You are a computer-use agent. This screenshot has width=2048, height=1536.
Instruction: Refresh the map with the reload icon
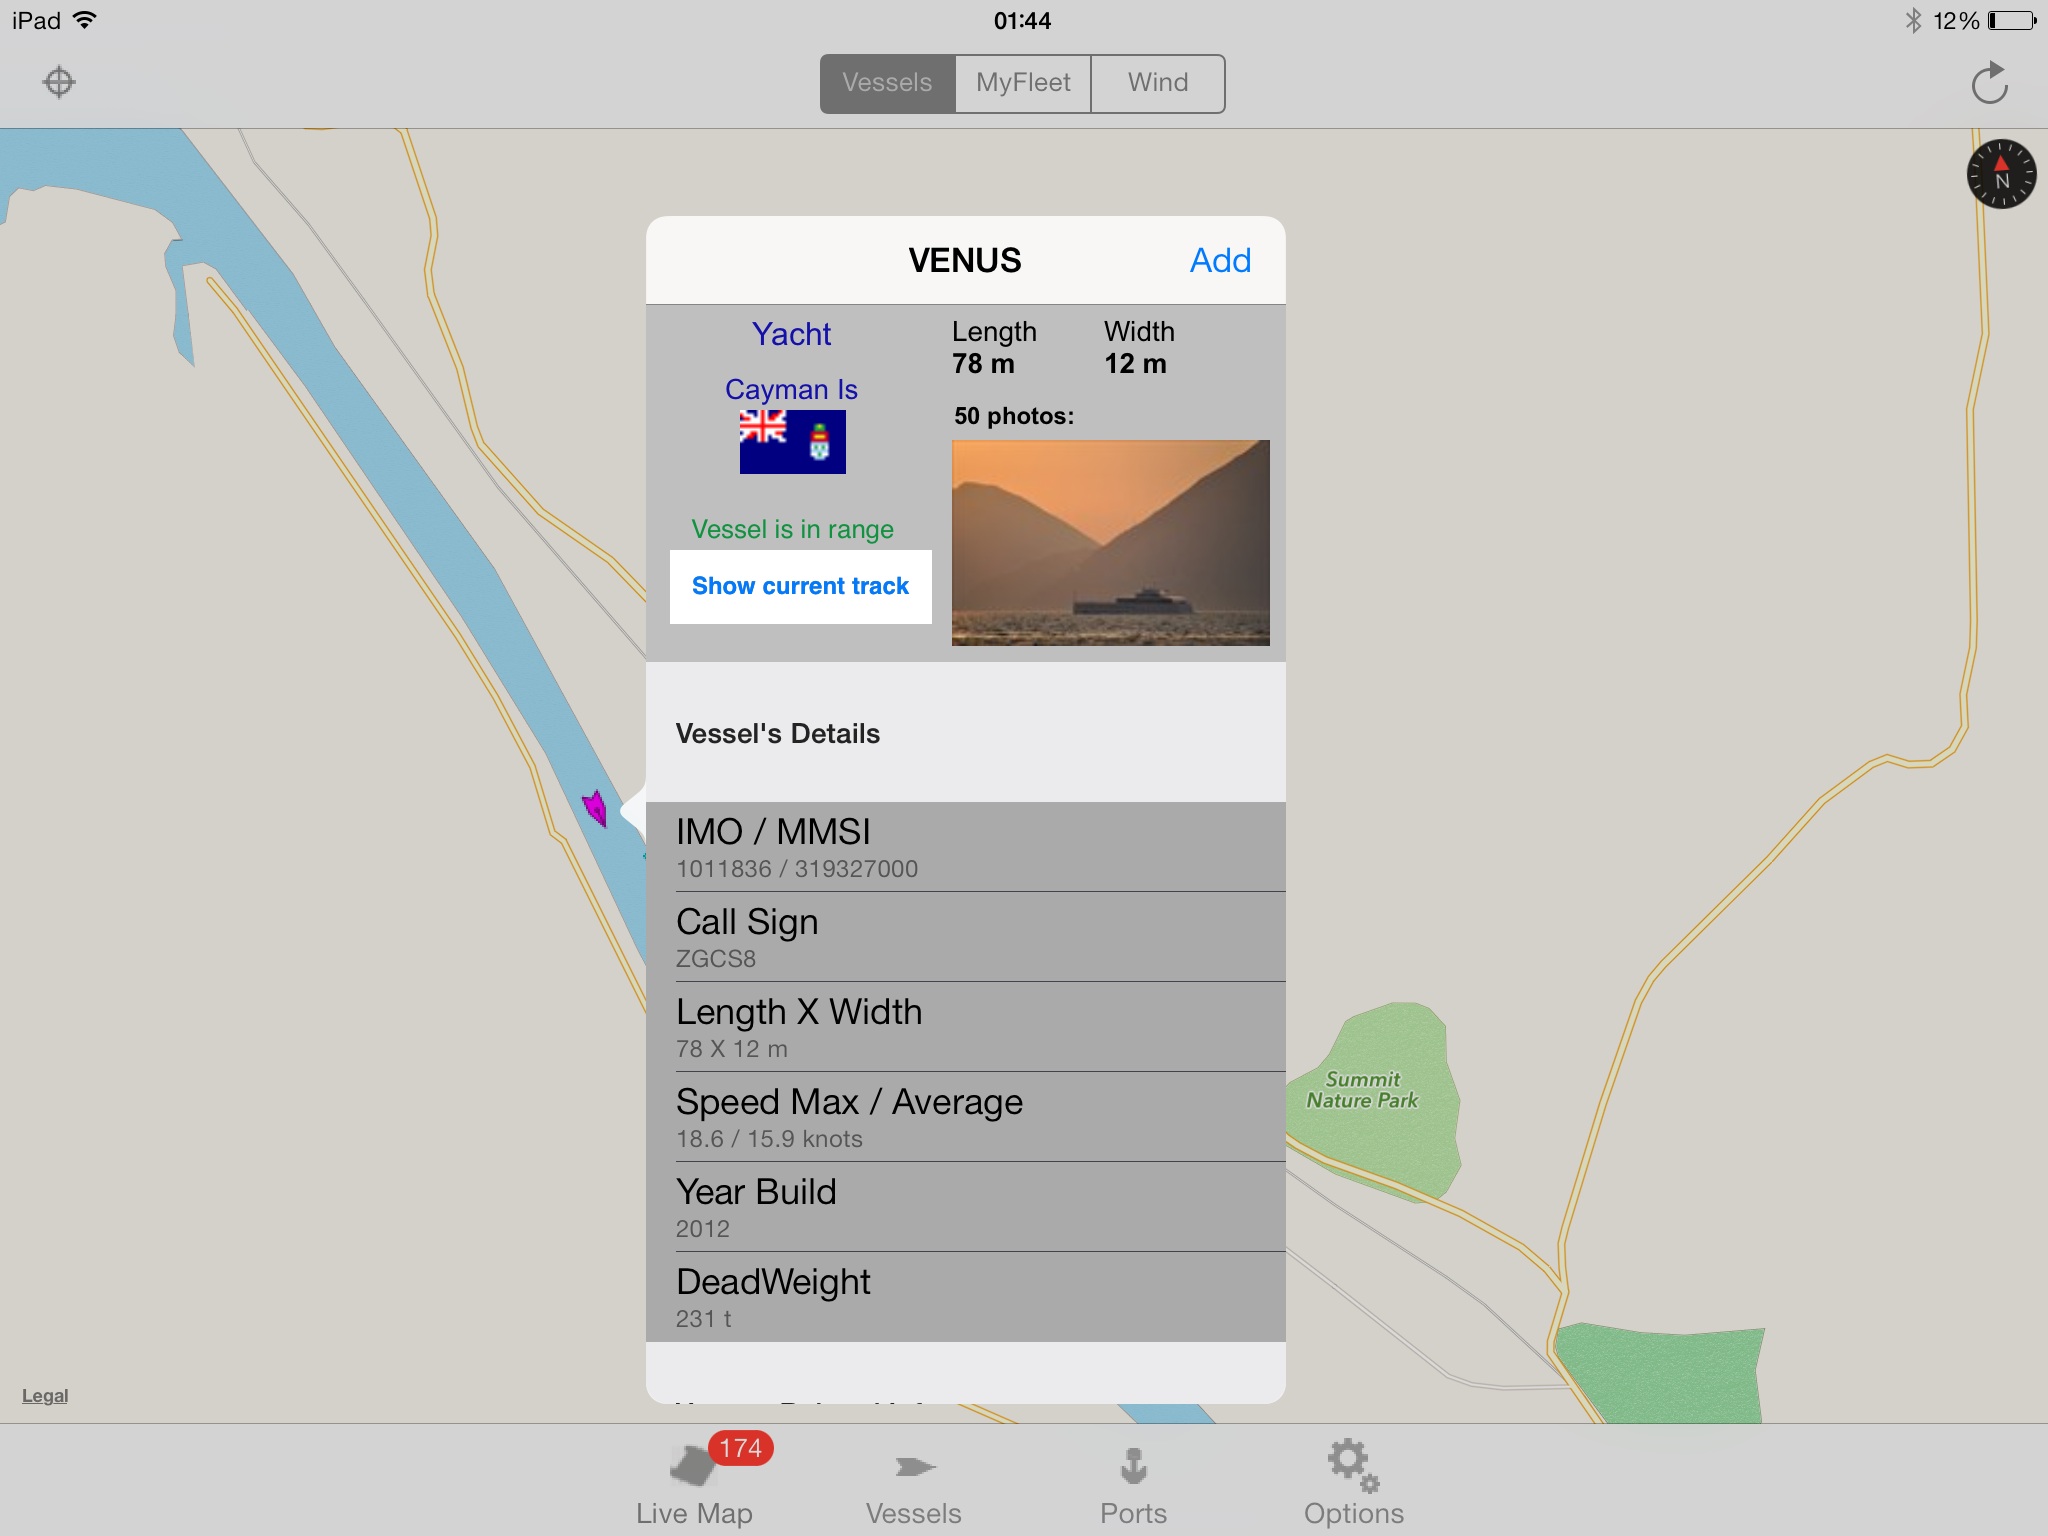tap(1989, 83)
